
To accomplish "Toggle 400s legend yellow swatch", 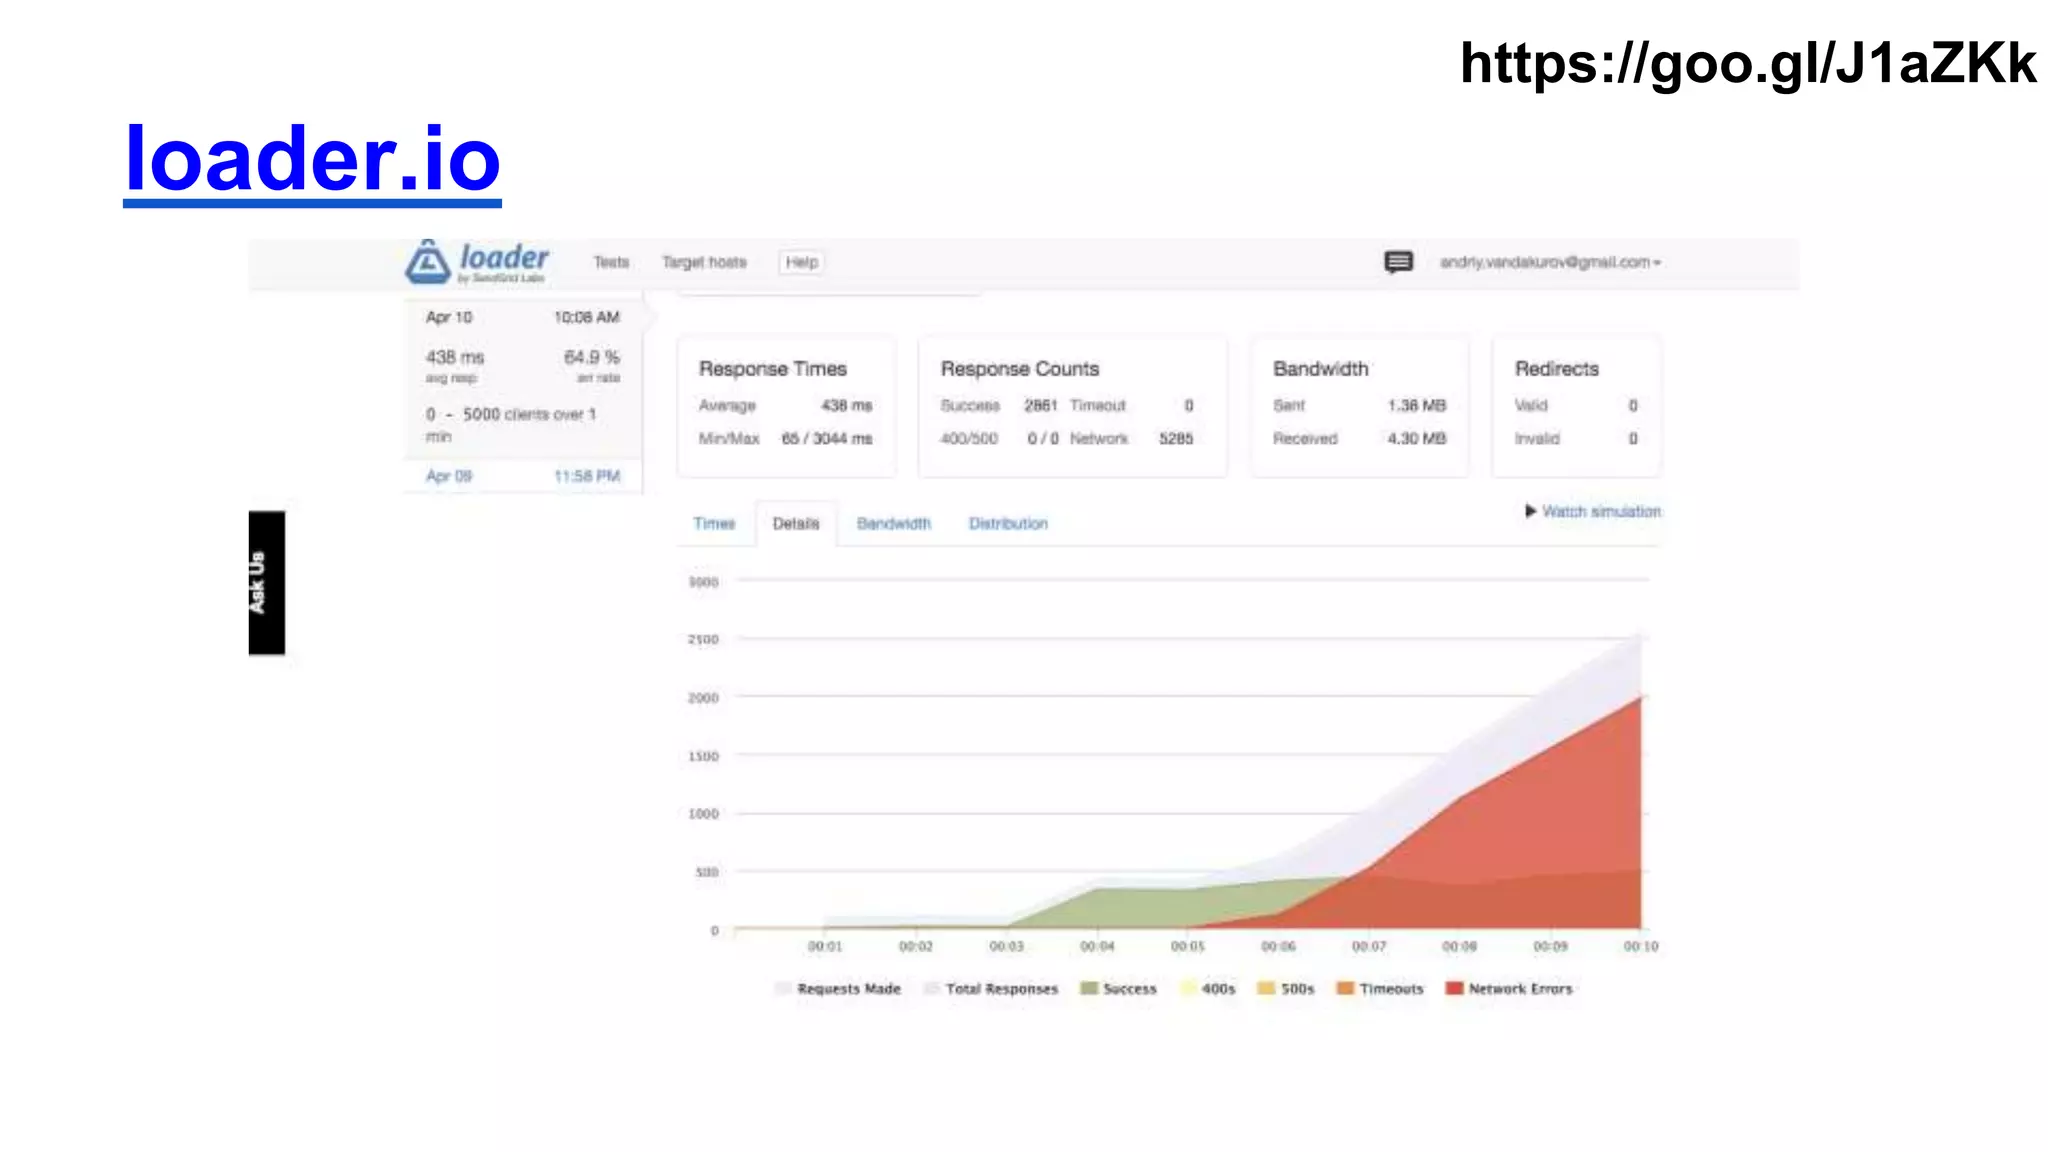I will click(x=1188, y=989).
